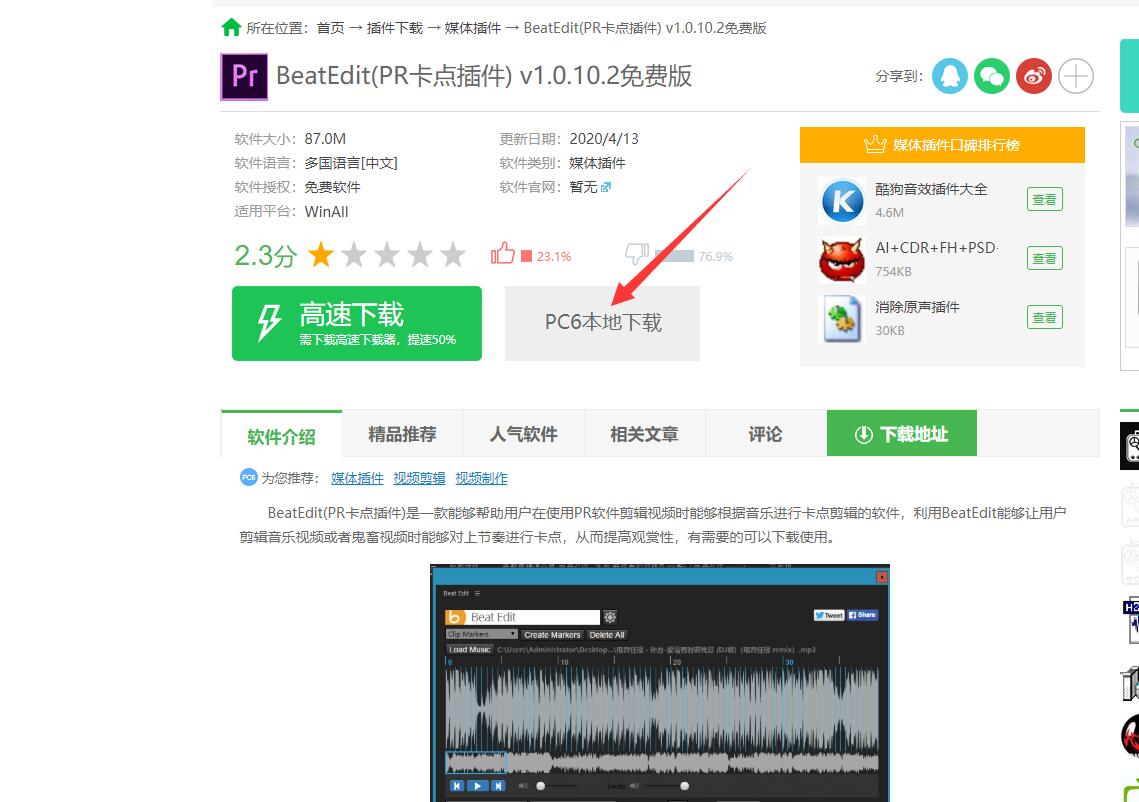Screen dimensions: 1139x802
Task: Click the 2020/4/13 update date
Action: tap(604, 139)
